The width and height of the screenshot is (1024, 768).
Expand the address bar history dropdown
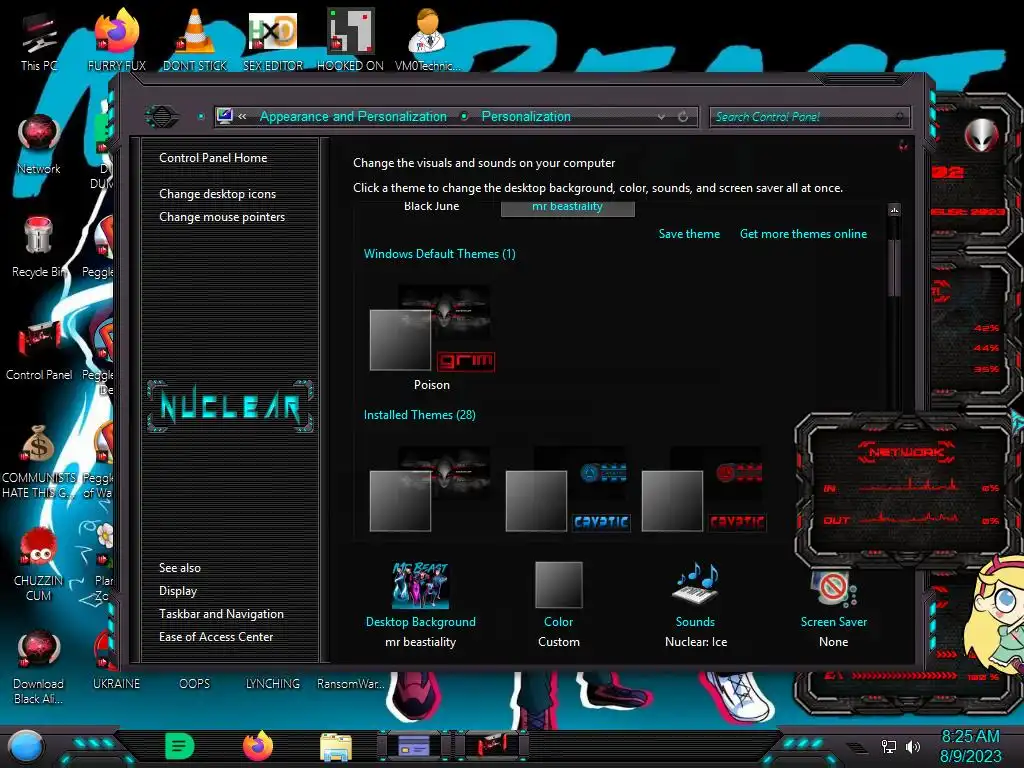click(x=662, y=117)
